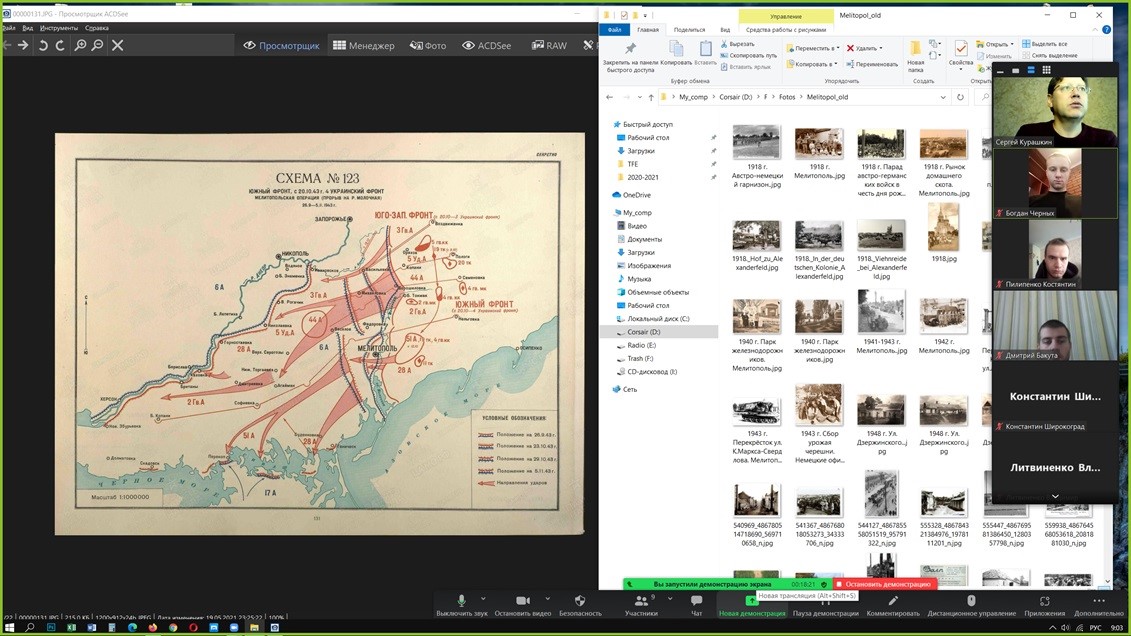Switch to ACDSee Менеджер mode tab
Screen dimensions: 1131x636
tap(364, 45)
